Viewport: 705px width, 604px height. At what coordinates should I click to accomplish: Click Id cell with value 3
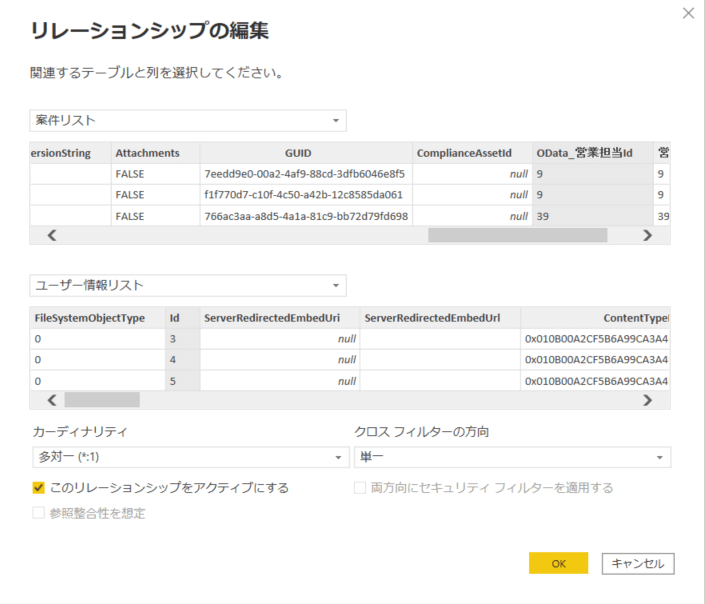pyautogui.click(x=183, y=339)
